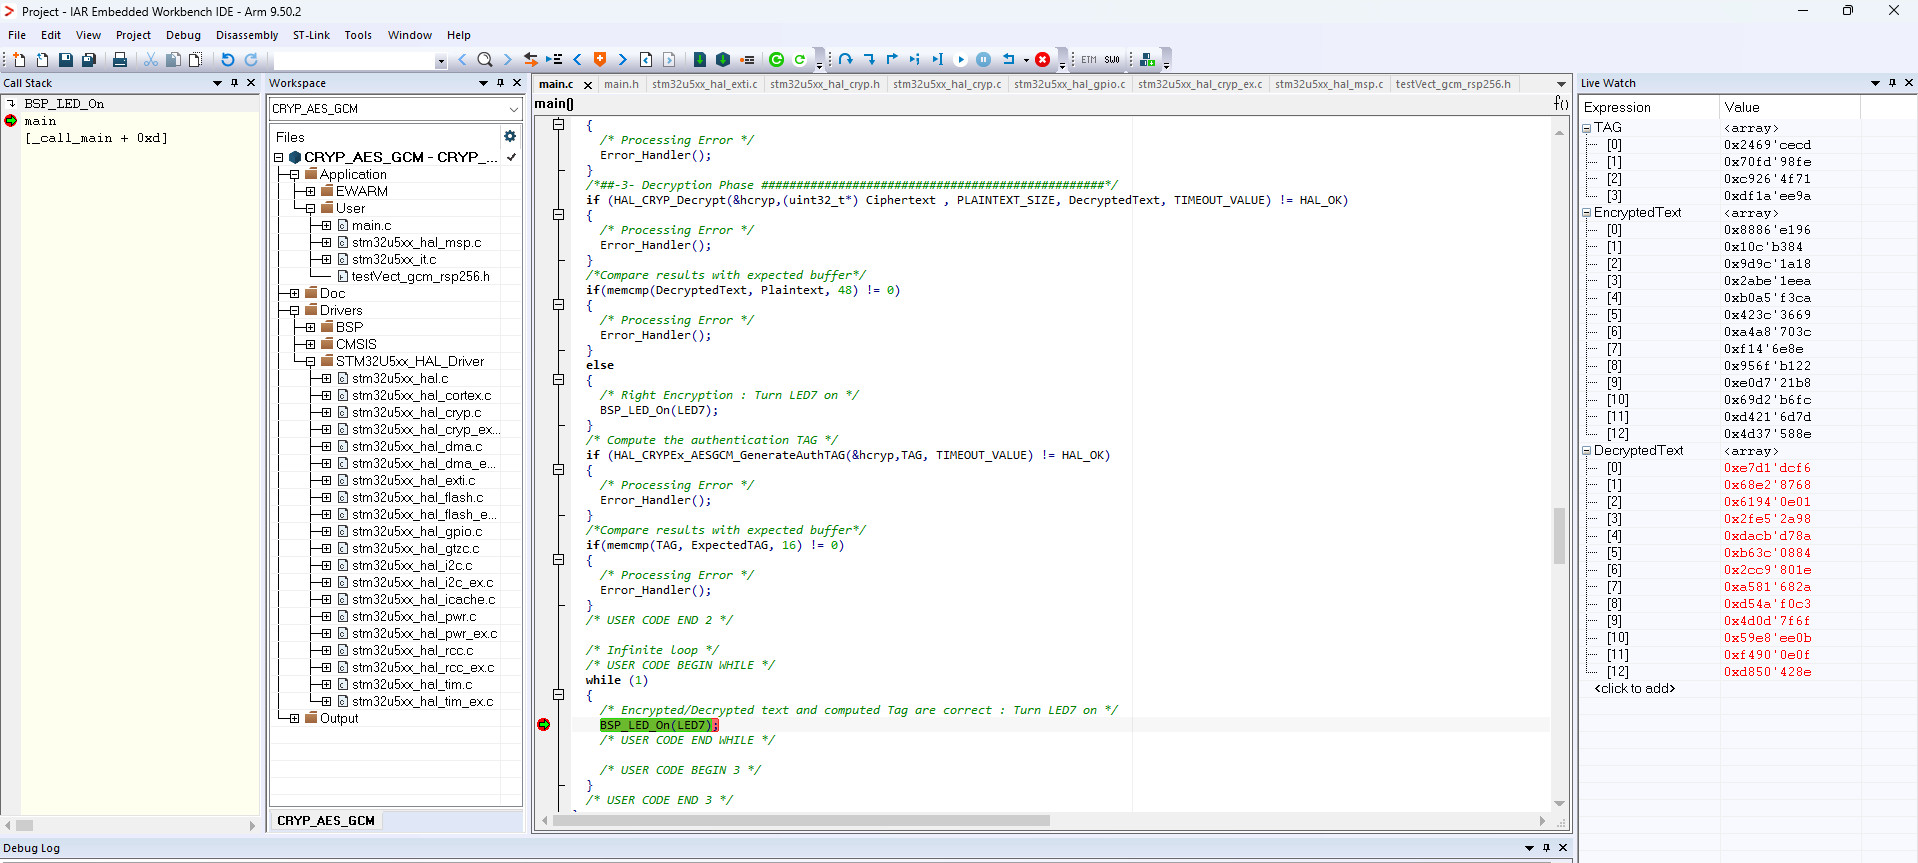
Task: Click the Step Into debug button
Action: [869, 60]
